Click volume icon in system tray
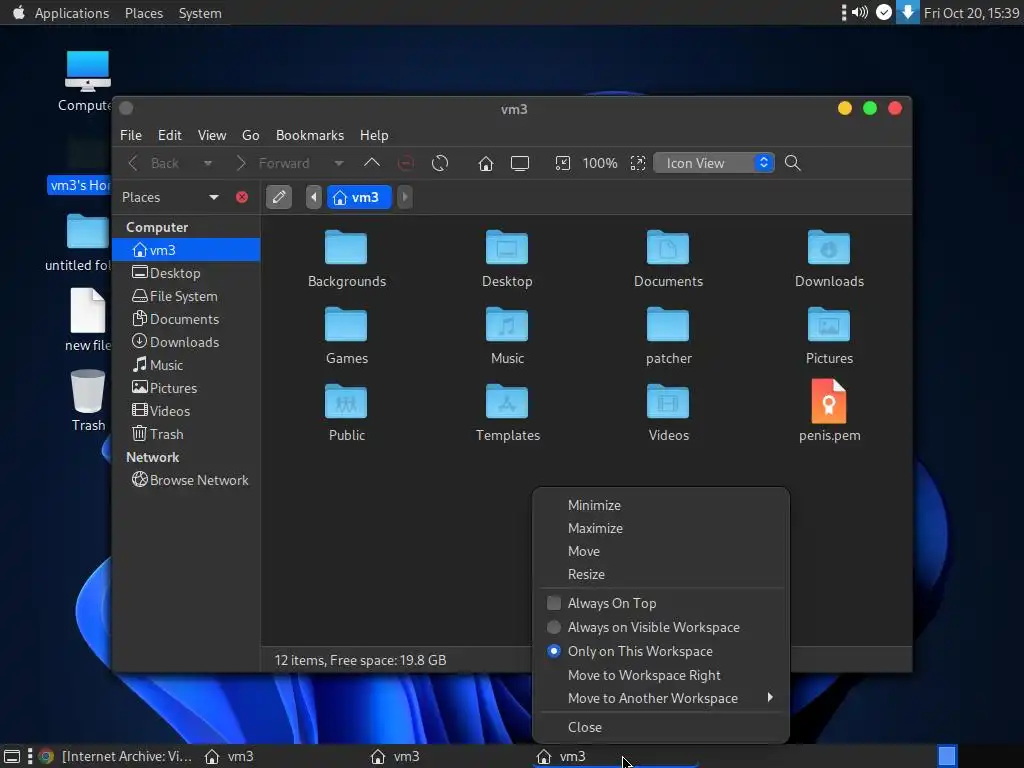 coord(860,12)
